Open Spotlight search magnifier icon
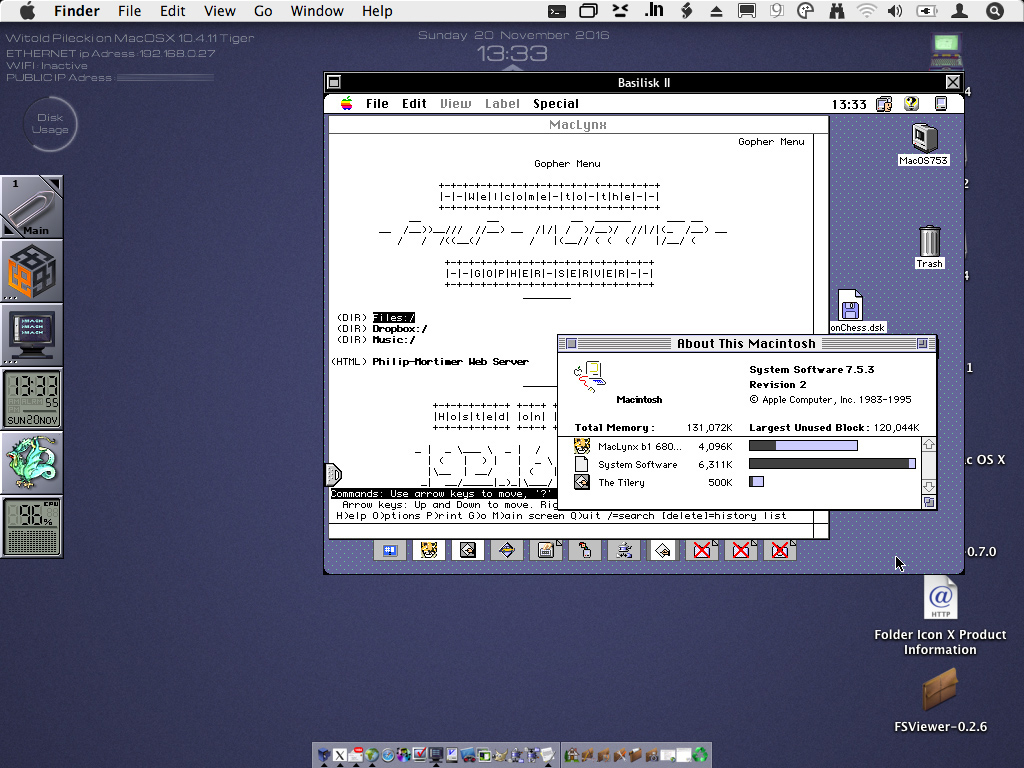Screen dimensions: 1024x768 pyautogui.click(x=995, y=11)
